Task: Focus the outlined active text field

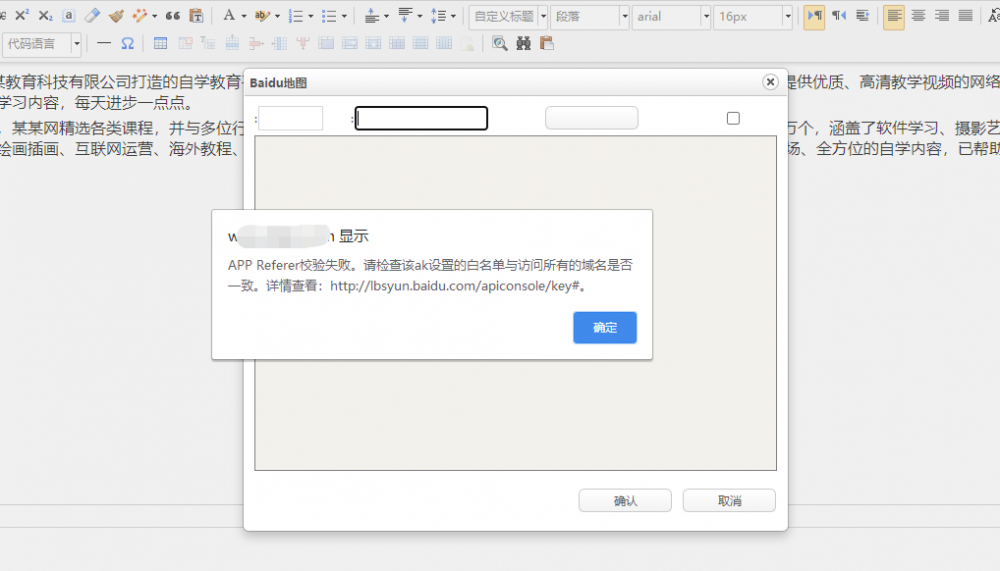Action: (x=421, y=118)
